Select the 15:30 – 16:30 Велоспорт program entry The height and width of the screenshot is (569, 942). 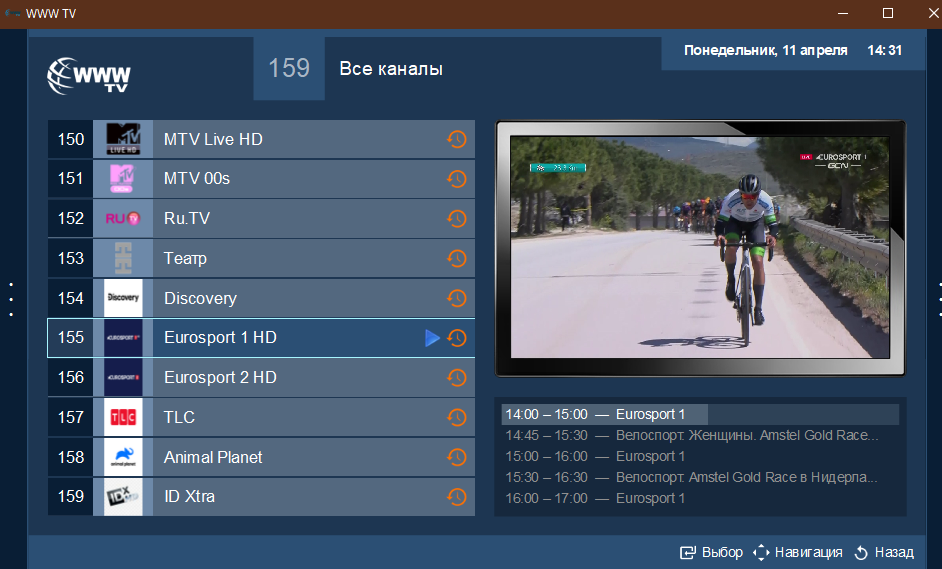click(x=692, y=477)
